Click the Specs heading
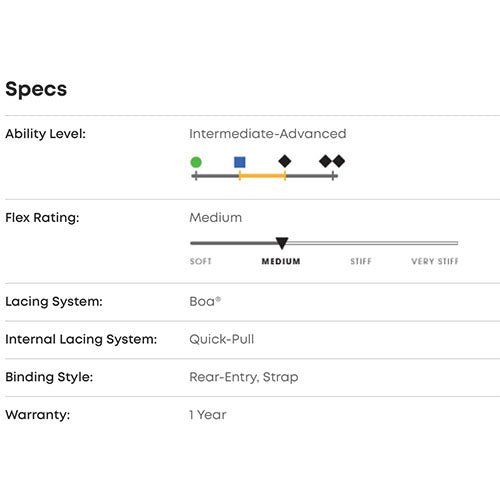The height and width of the screenshot is (500, 500). [x=36, y=89]
